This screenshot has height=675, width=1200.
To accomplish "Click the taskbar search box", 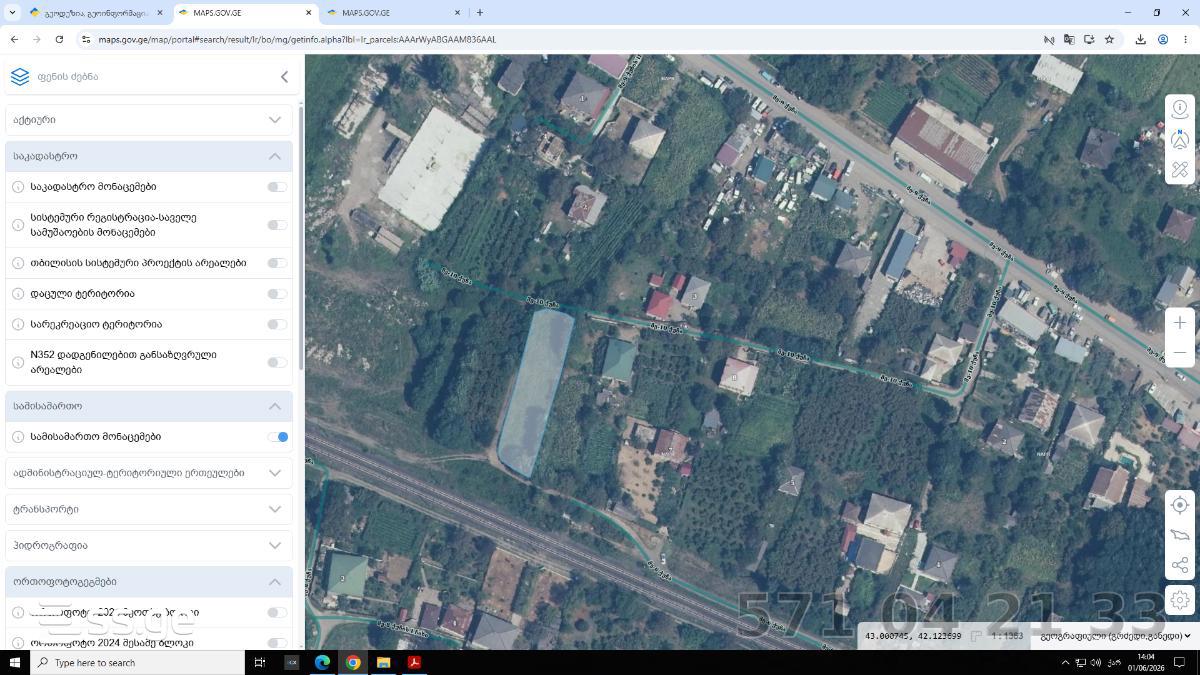I will (137, 662).
